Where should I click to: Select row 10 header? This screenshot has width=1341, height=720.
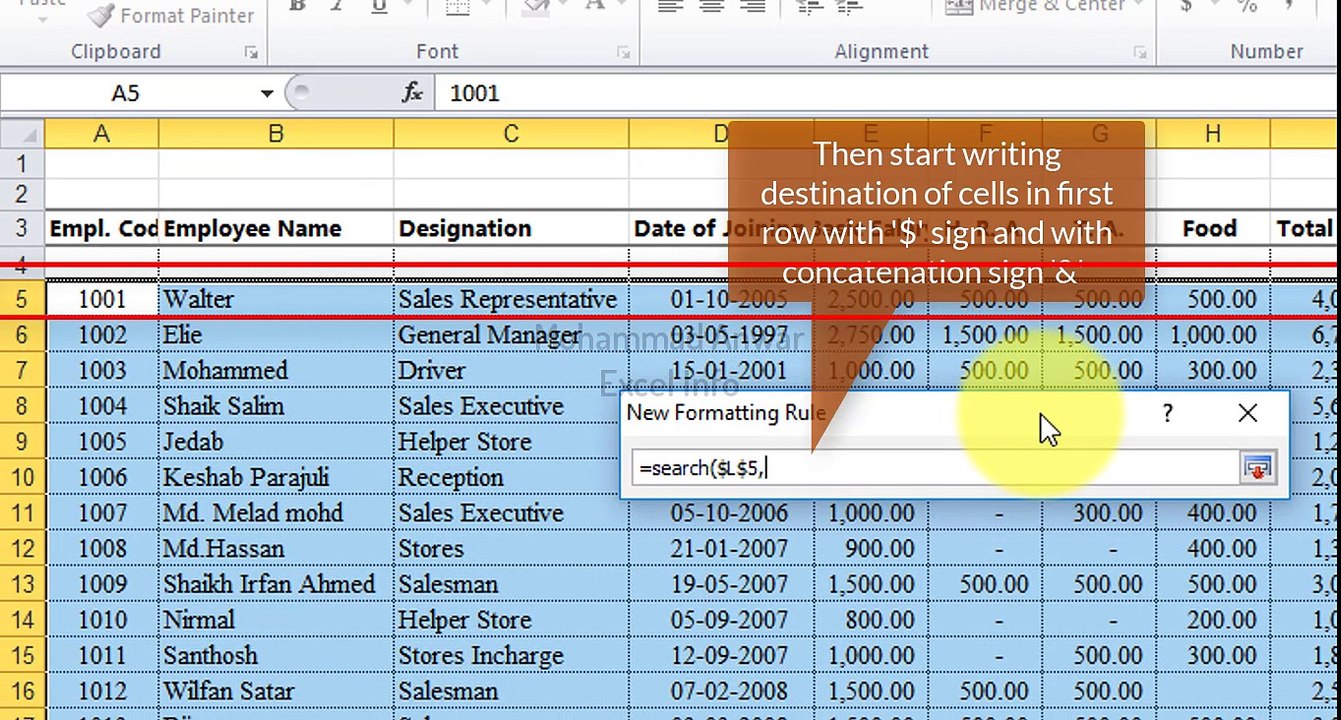click(22, 477)
